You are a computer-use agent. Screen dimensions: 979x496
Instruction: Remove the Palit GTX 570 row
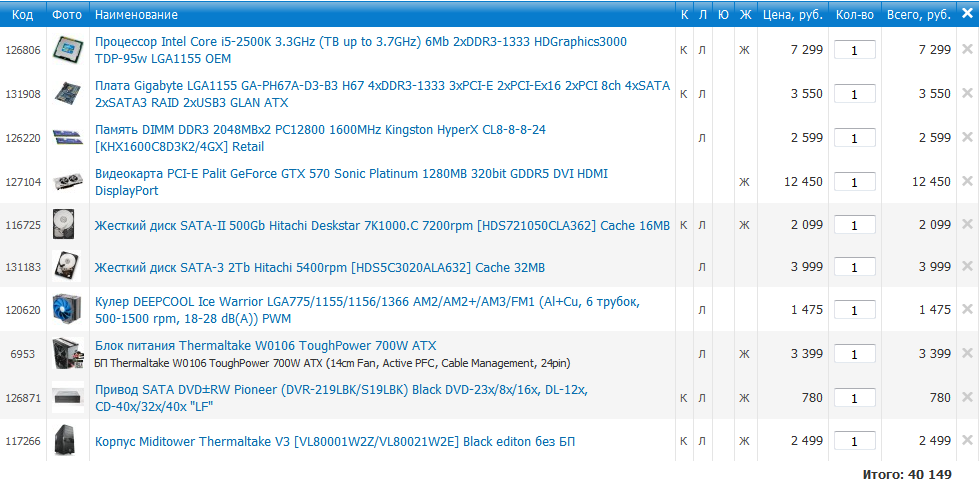[967, 181]
